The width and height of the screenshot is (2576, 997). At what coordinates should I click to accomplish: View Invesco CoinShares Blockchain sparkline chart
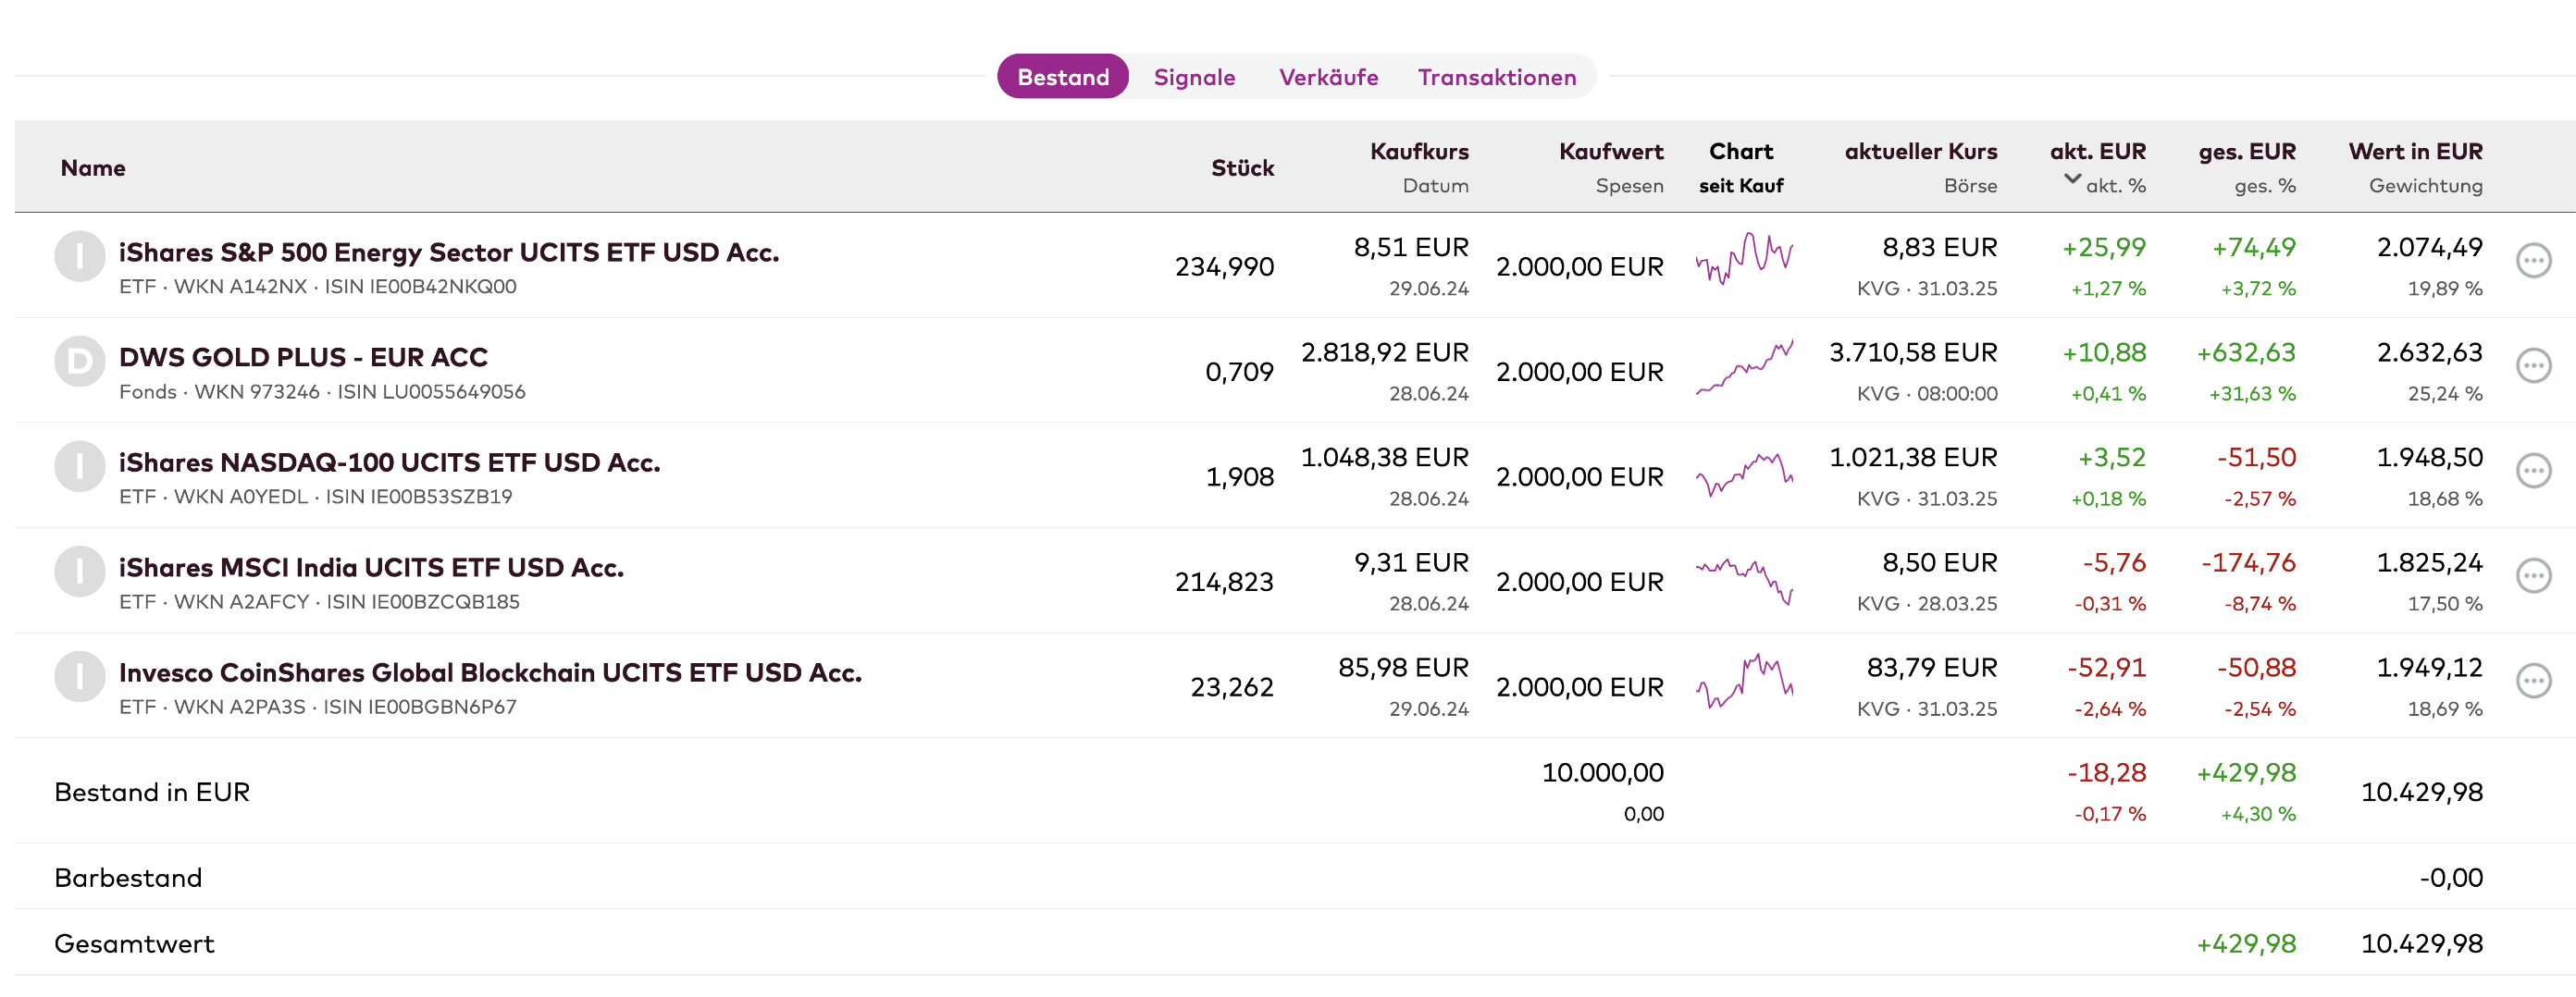point(1744,682)
